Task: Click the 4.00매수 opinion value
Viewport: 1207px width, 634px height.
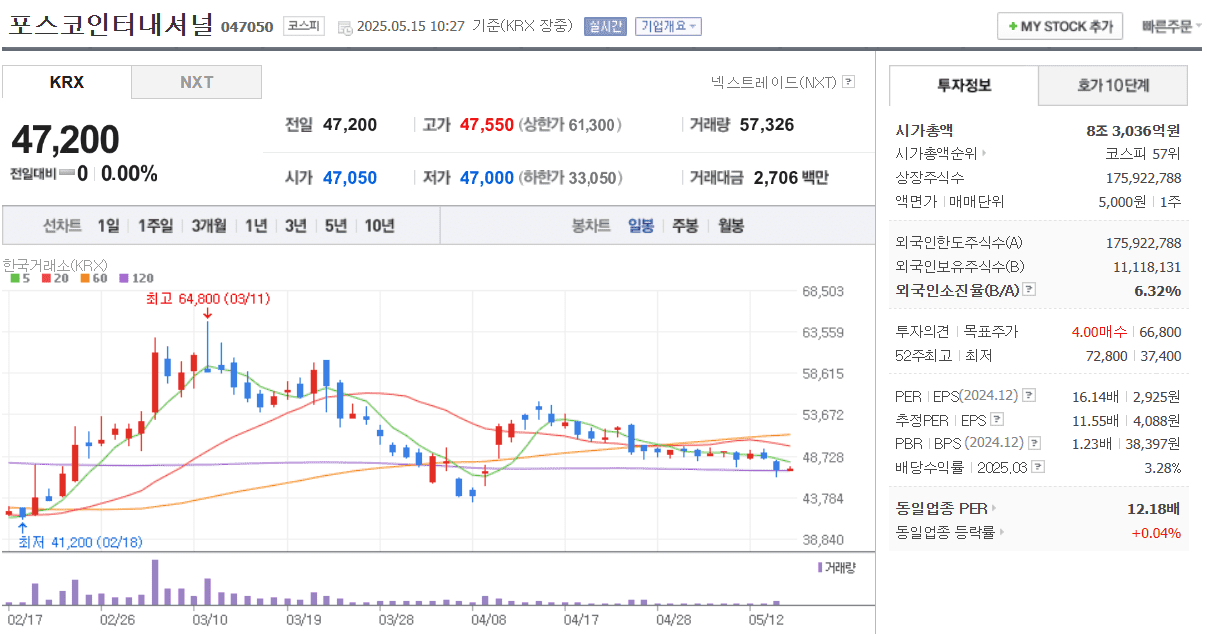Action: [x=1099, y=332]
